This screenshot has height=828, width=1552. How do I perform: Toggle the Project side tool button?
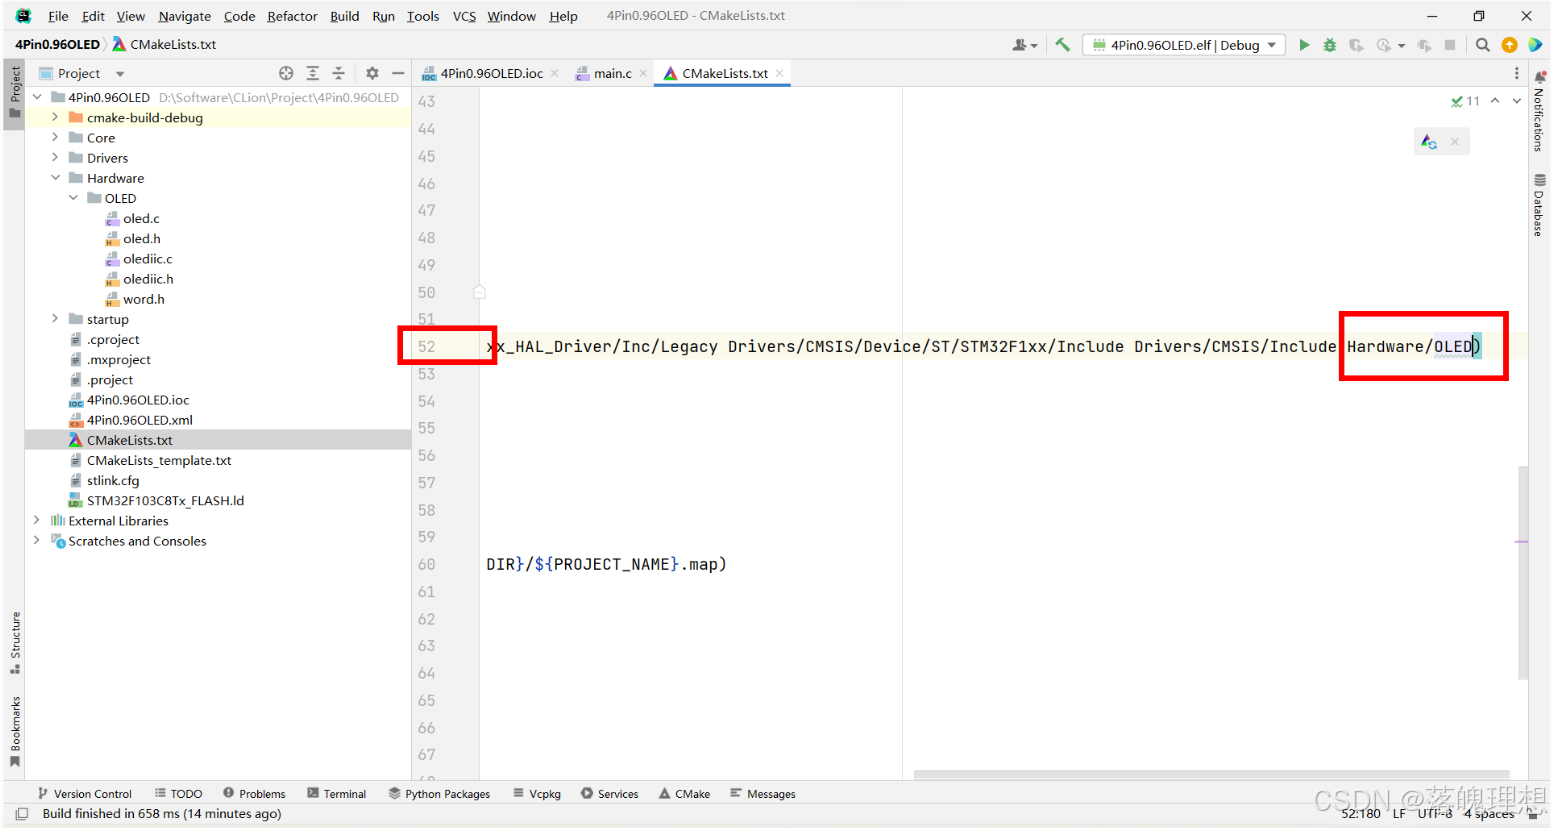pyautogui.click(x=15, y=92)
